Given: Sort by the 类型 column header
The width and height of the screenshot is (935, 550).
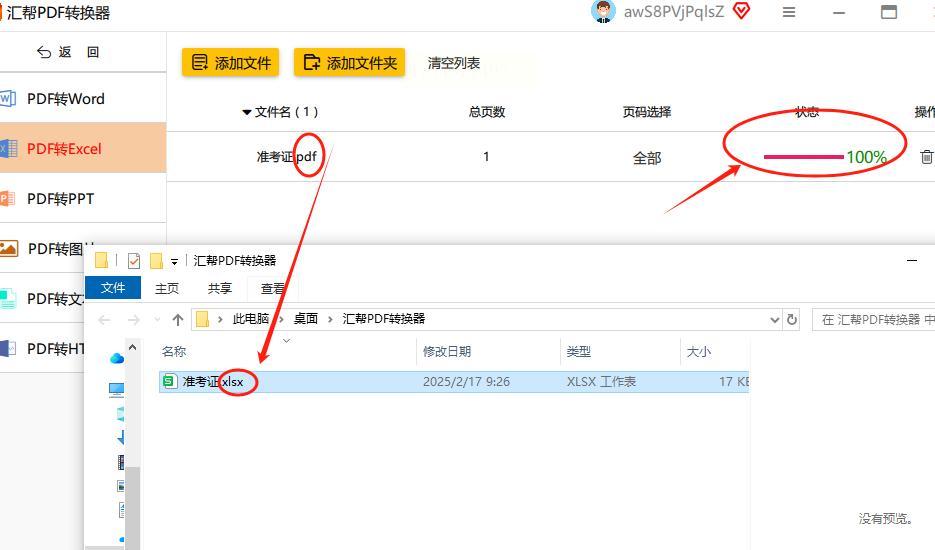Looking at the screenshot, I should tap(578, 351).
